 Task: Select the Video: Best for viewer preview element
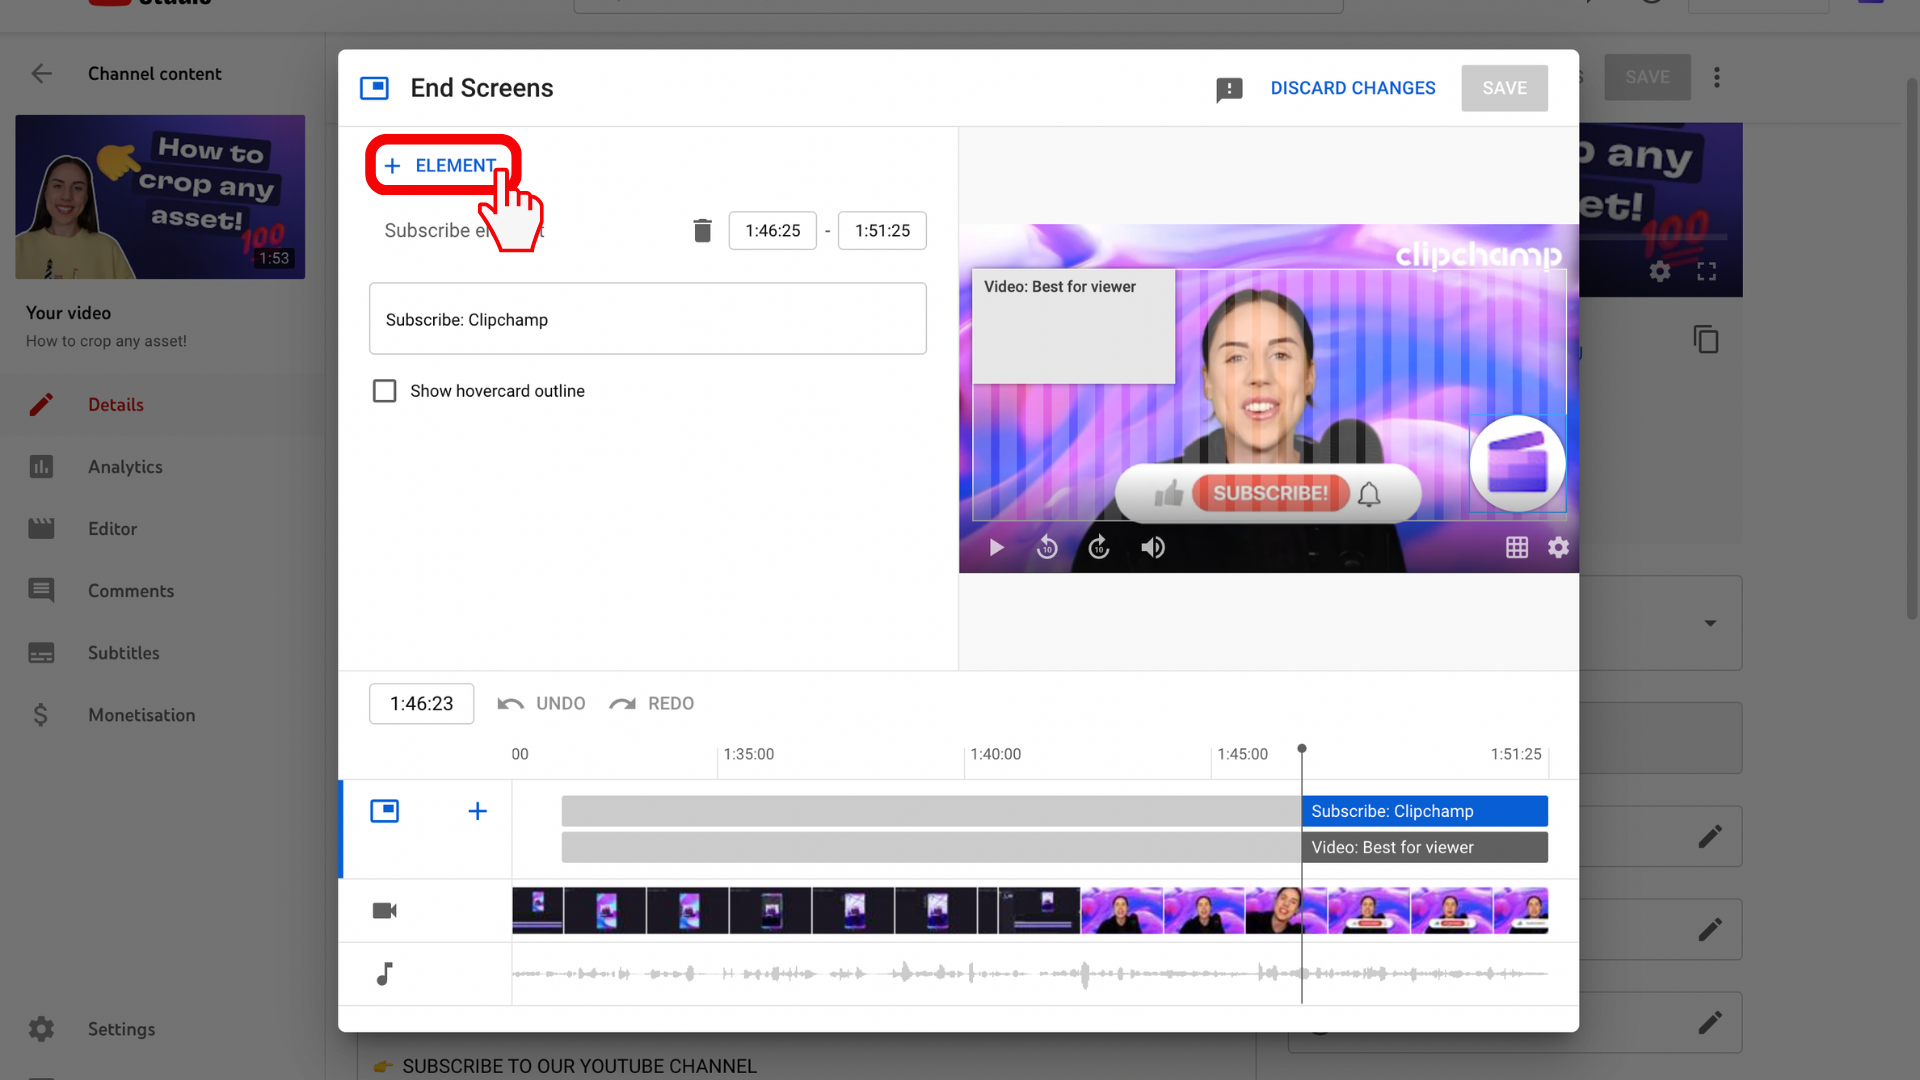click(1074, 326)
